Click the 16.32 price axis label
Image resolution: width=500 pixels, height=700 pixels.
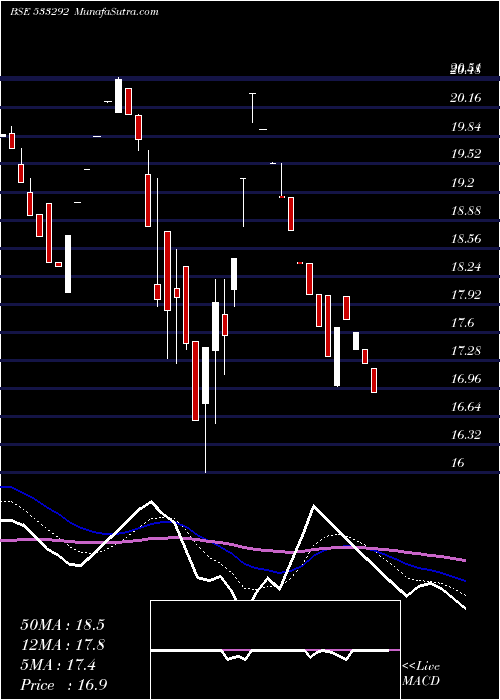click(x=466, y=435)
